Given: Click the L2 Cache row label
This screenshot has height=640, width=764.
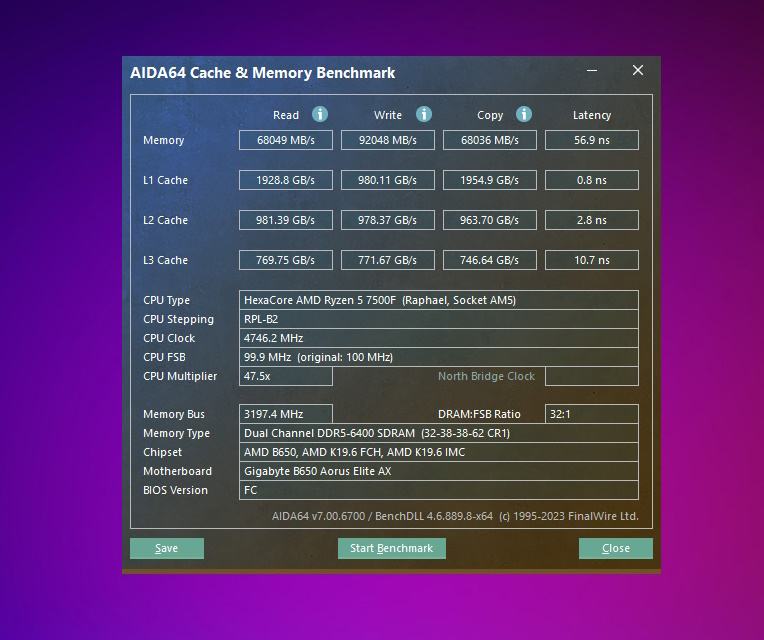Looking at the screenshot, I should click(165, 220).
